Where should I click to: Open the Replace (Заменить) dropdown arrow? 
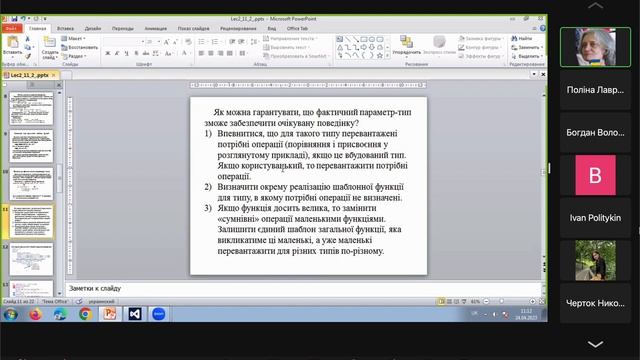pos(542,47)
